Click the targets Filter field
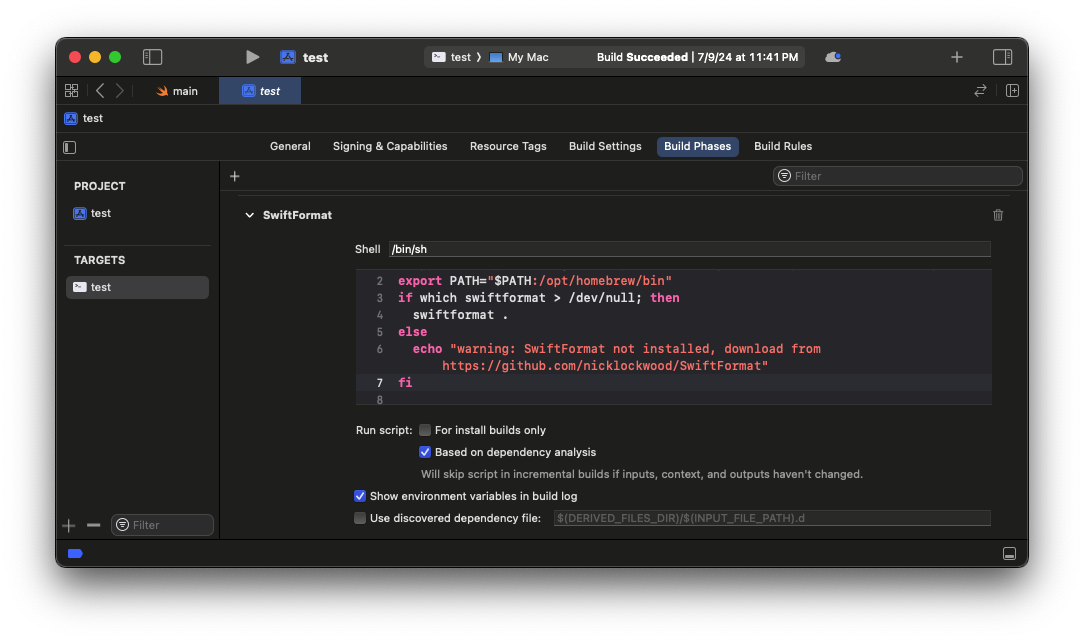Viewport: 1084px width, 641px height. coord(162,525)
